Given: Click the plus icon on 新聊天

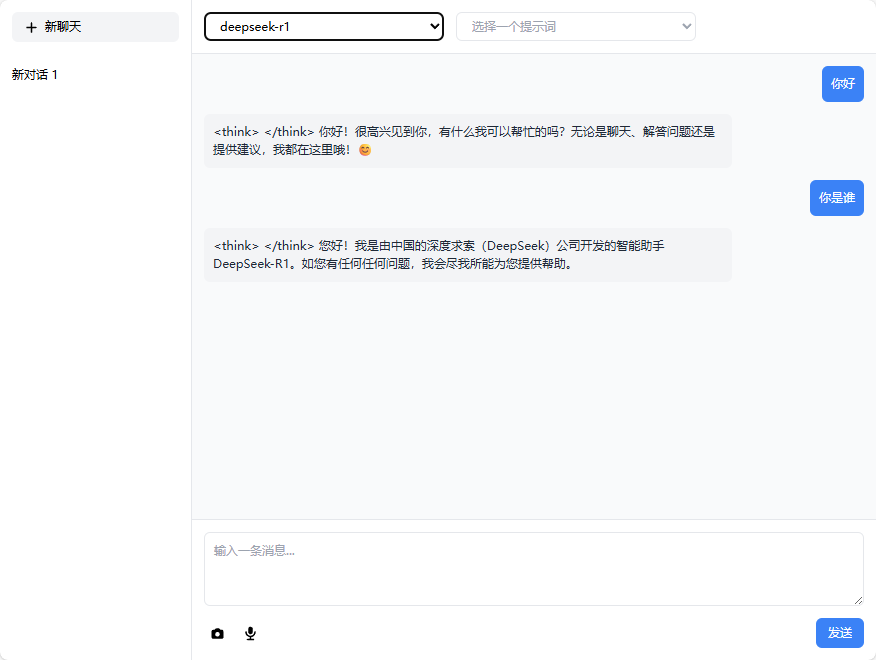Looking at the screenshot, I should coord(31,27).
